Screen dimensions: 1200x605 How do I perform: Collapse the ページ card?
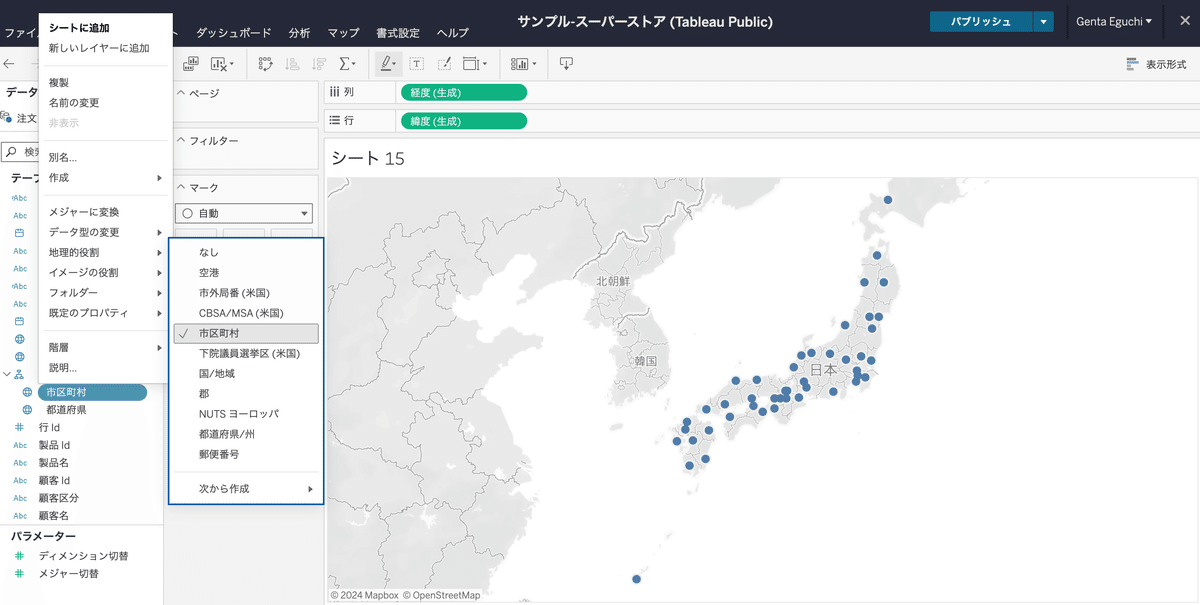(x=181, y=93)
